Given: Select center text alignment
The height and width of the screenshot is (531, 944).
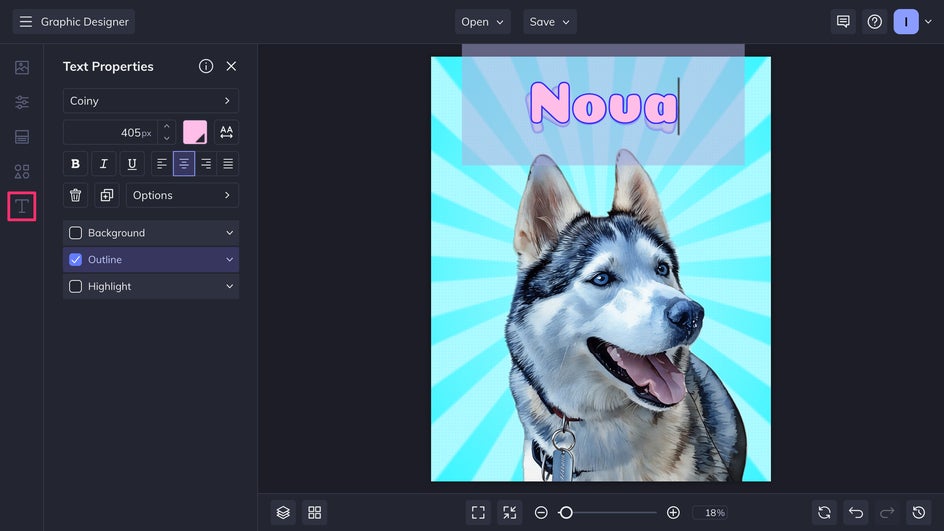Looking at the screenshot, I should 184,164.
